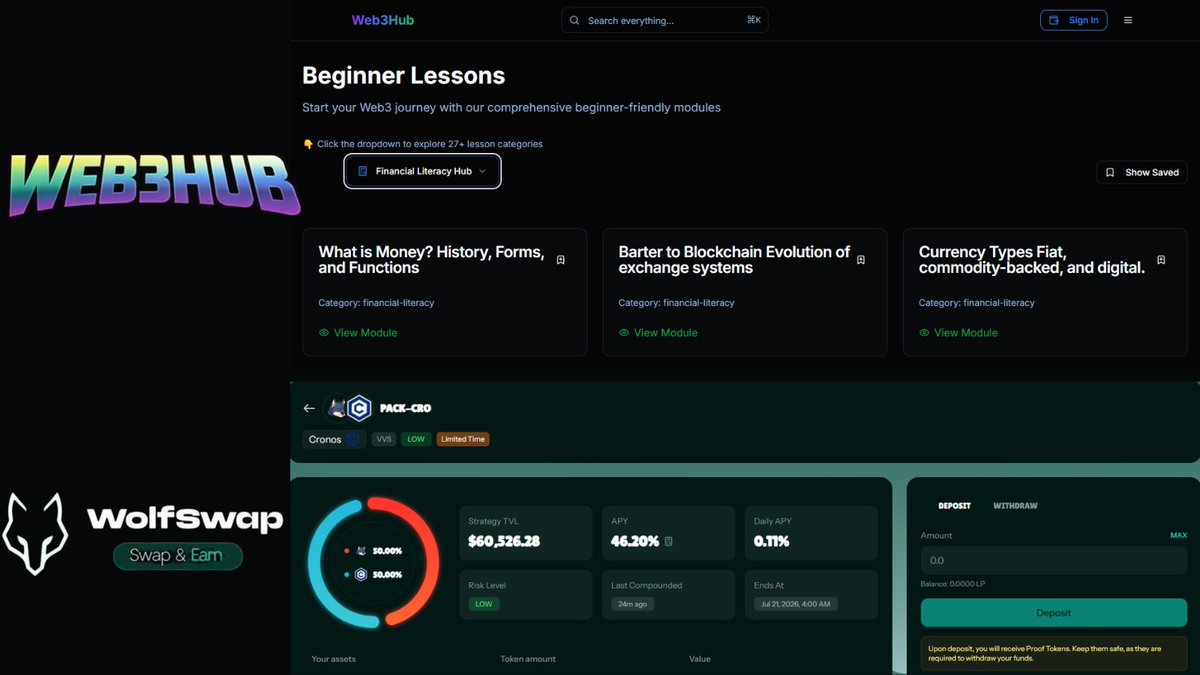Click the wolf icon in the donut legend
The image size is (1200, 675).
pos(360,551)
